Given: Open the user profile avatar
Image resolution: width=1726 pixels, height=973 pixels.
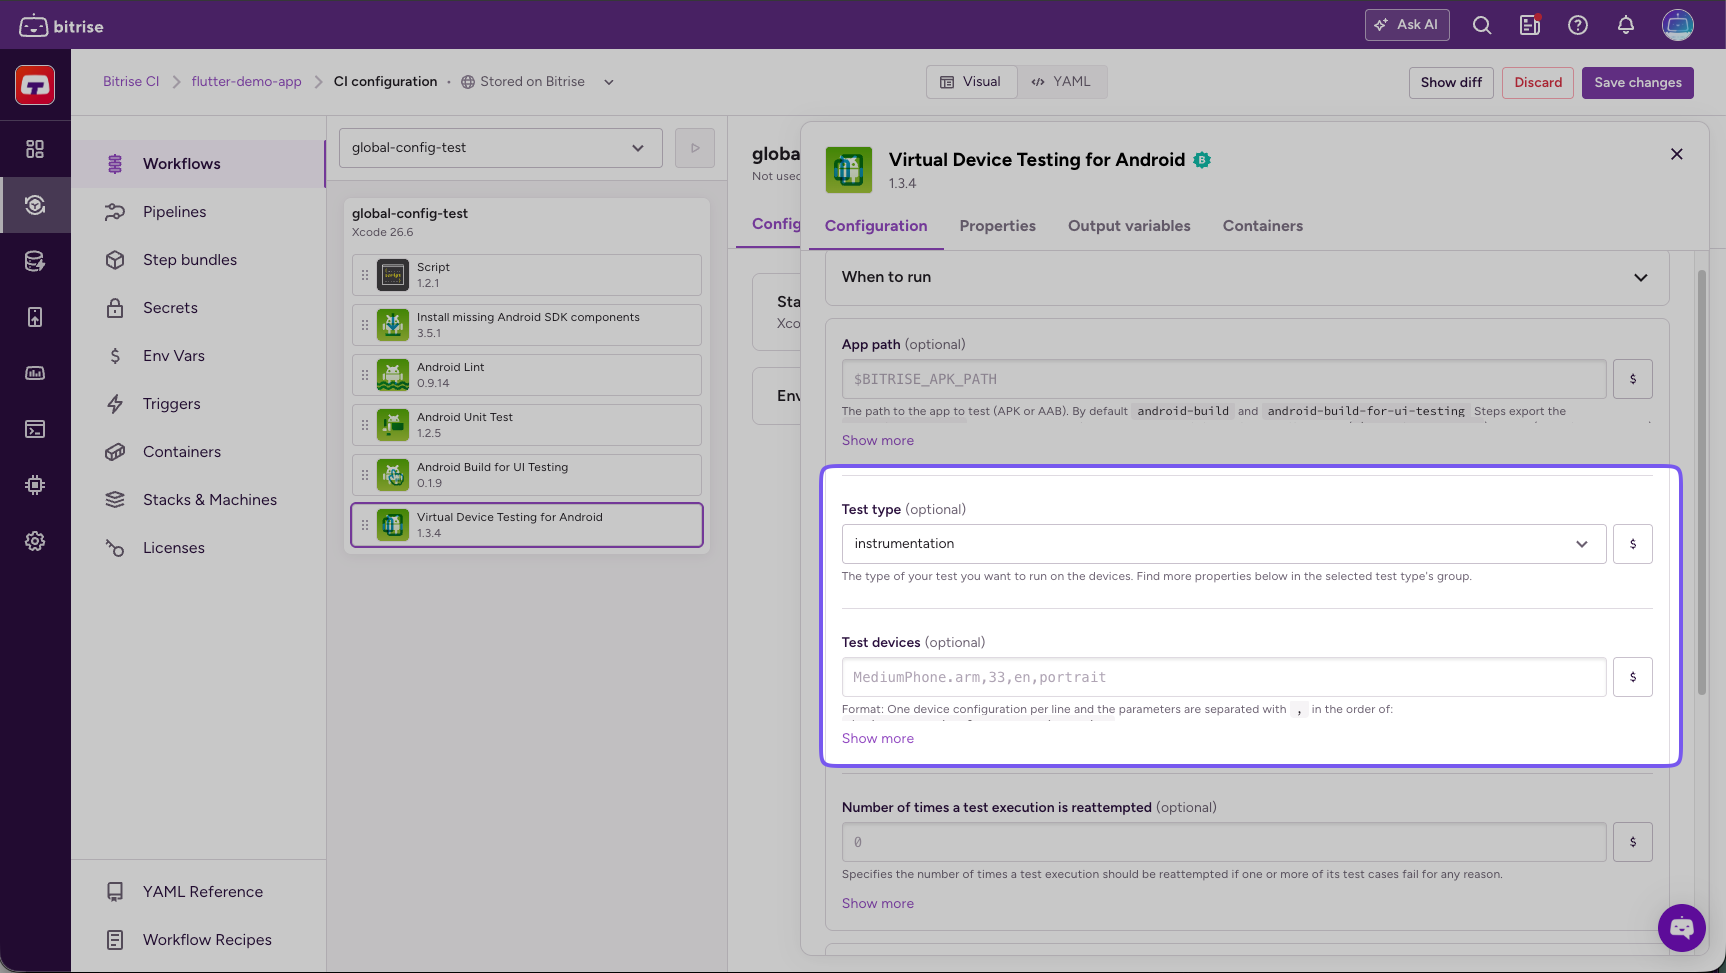Looking at the screenshot, I should (1678, 25).
